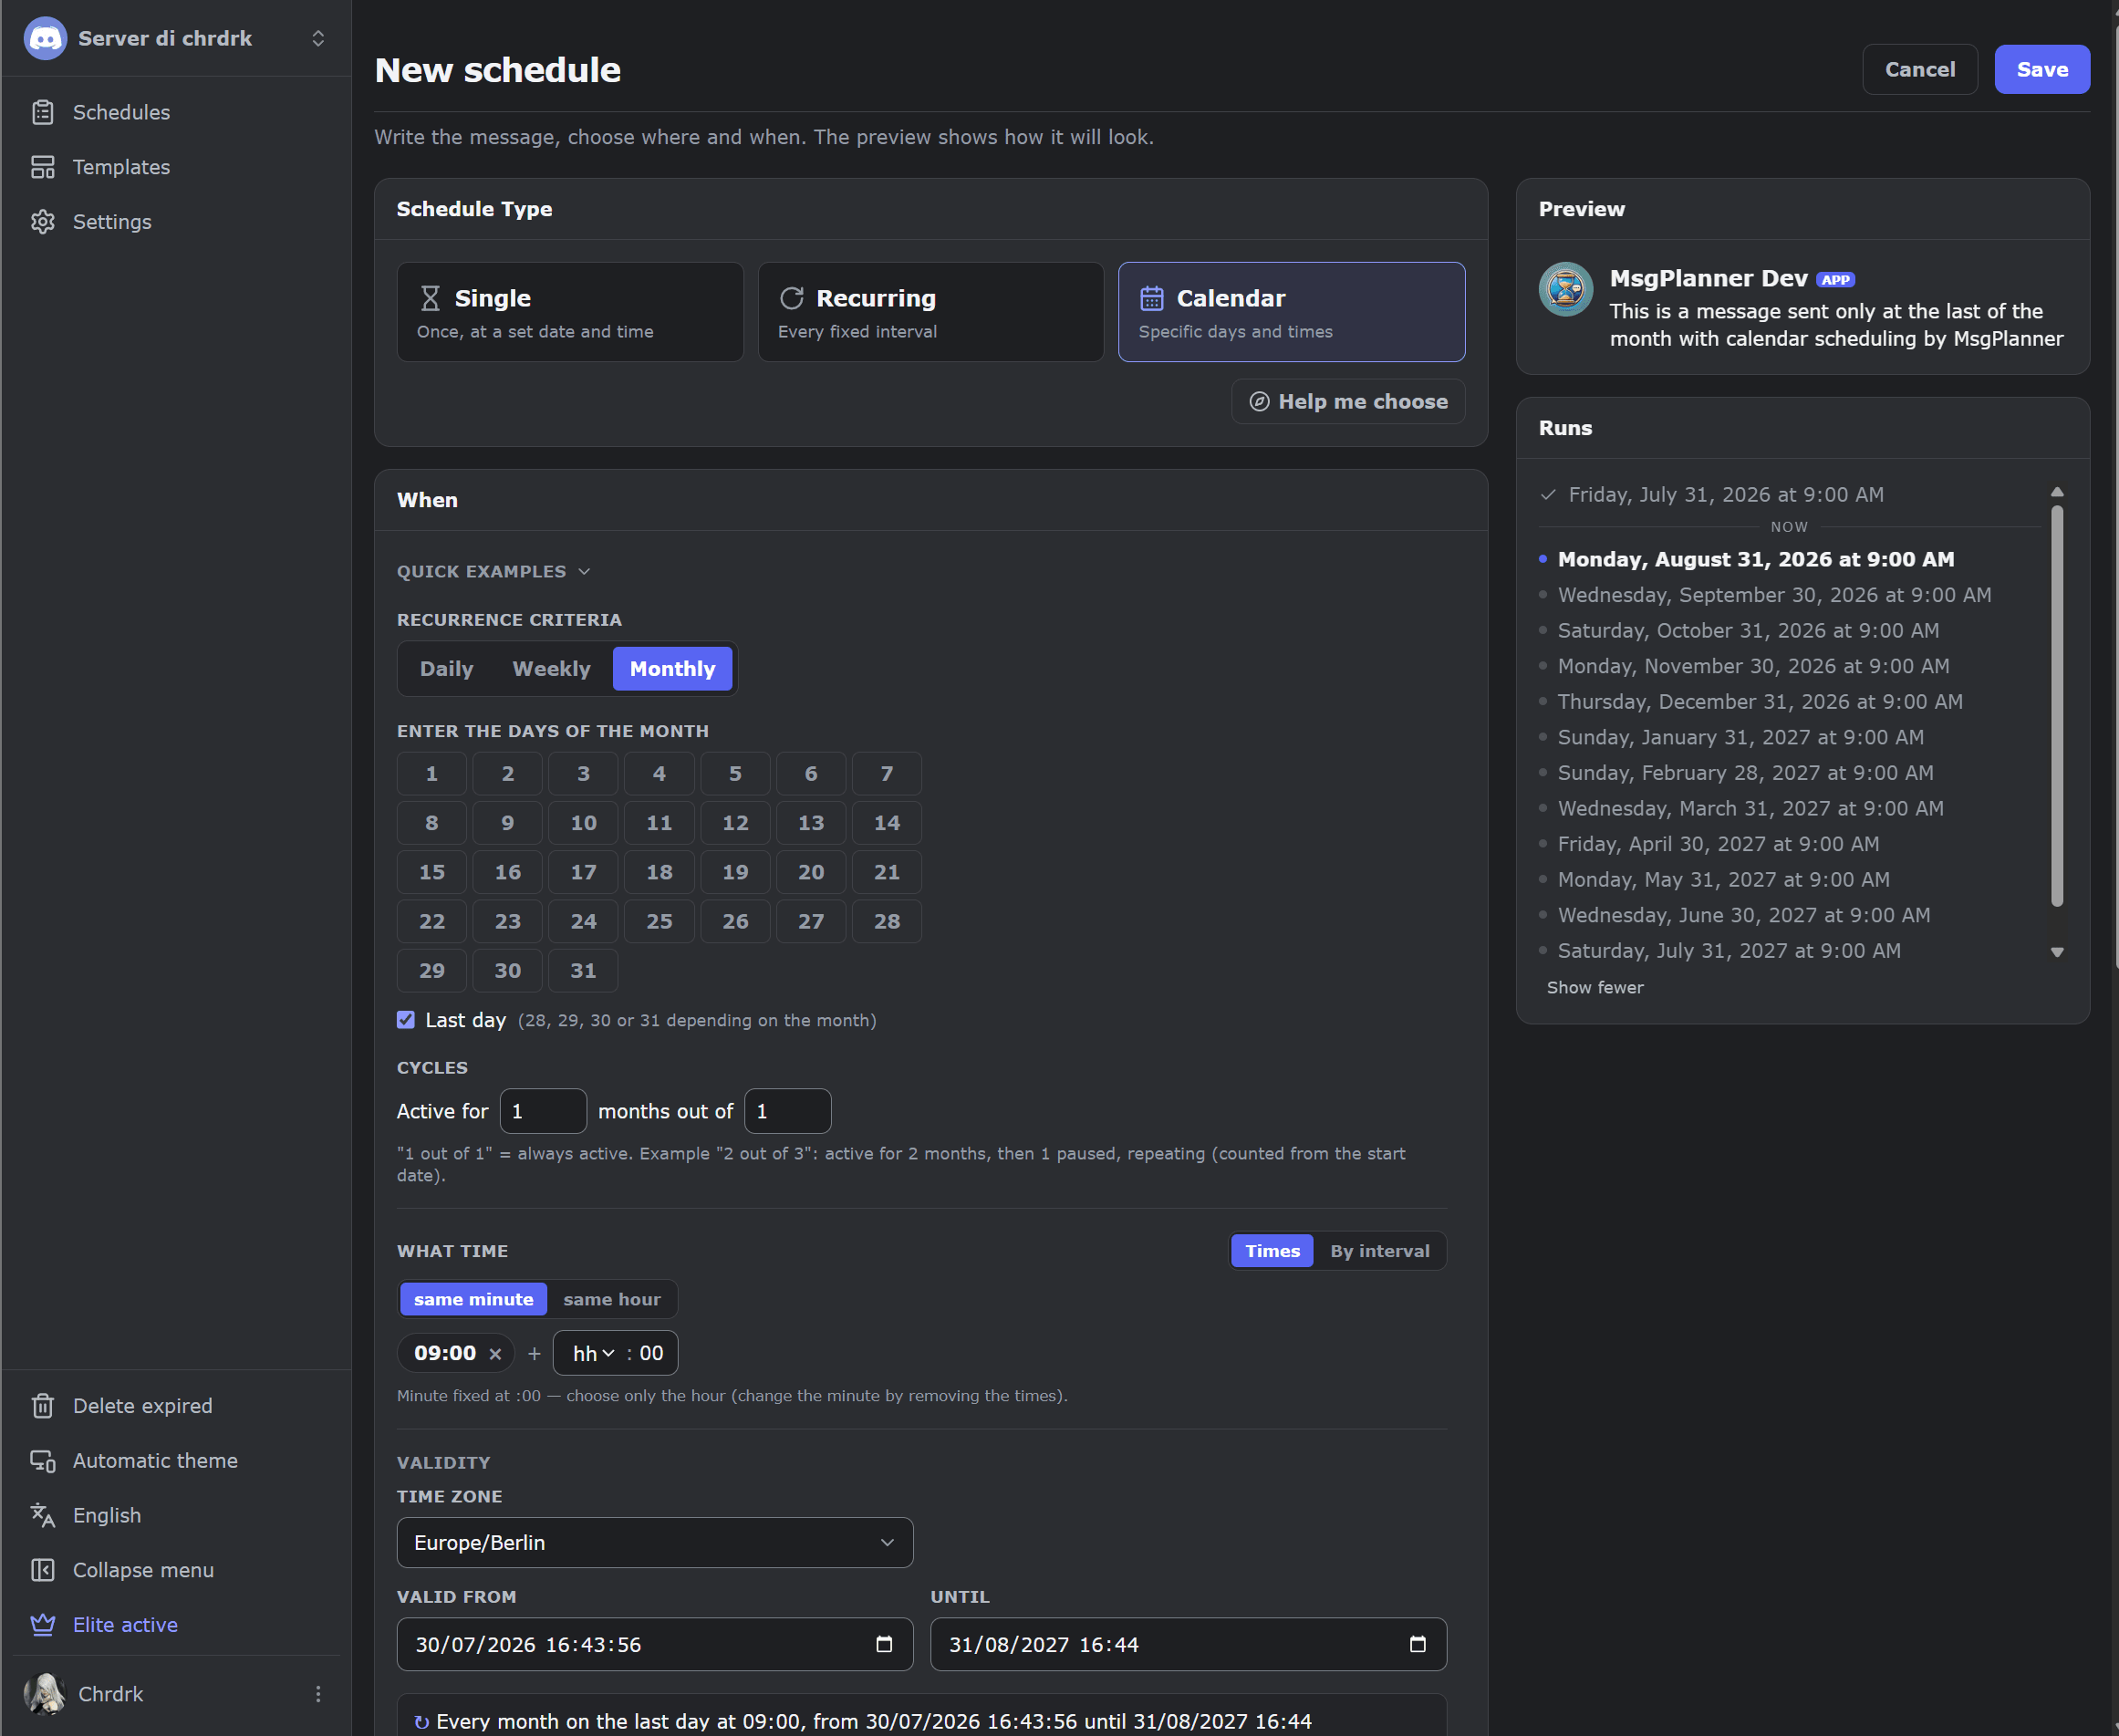The width and height of the screenshot is (2119, 1736).
Task: Open the Europe/Berlin time zone dropdown
Action: (655, 1543)
